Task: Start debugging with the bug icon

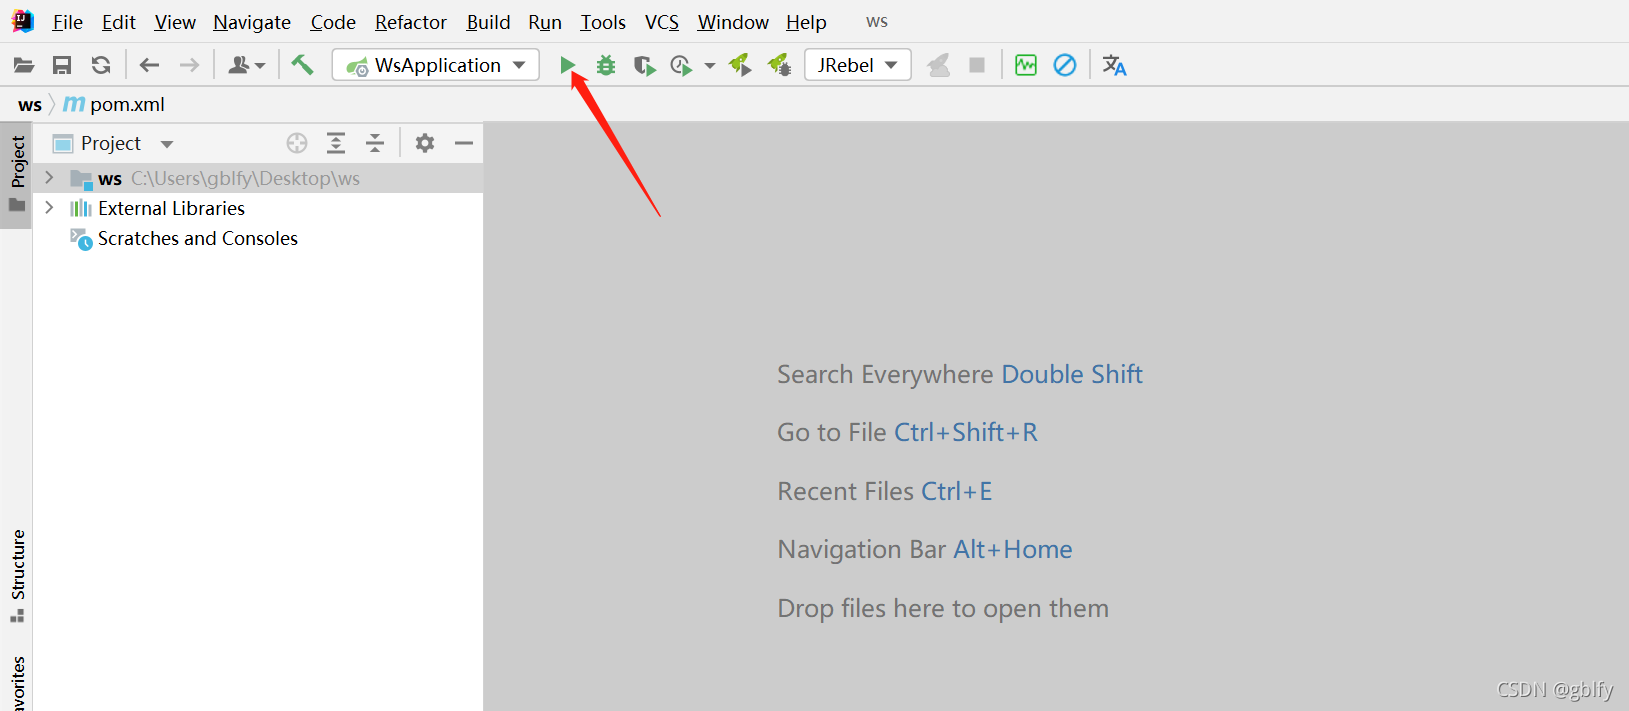Action: [x=606, y=66]
